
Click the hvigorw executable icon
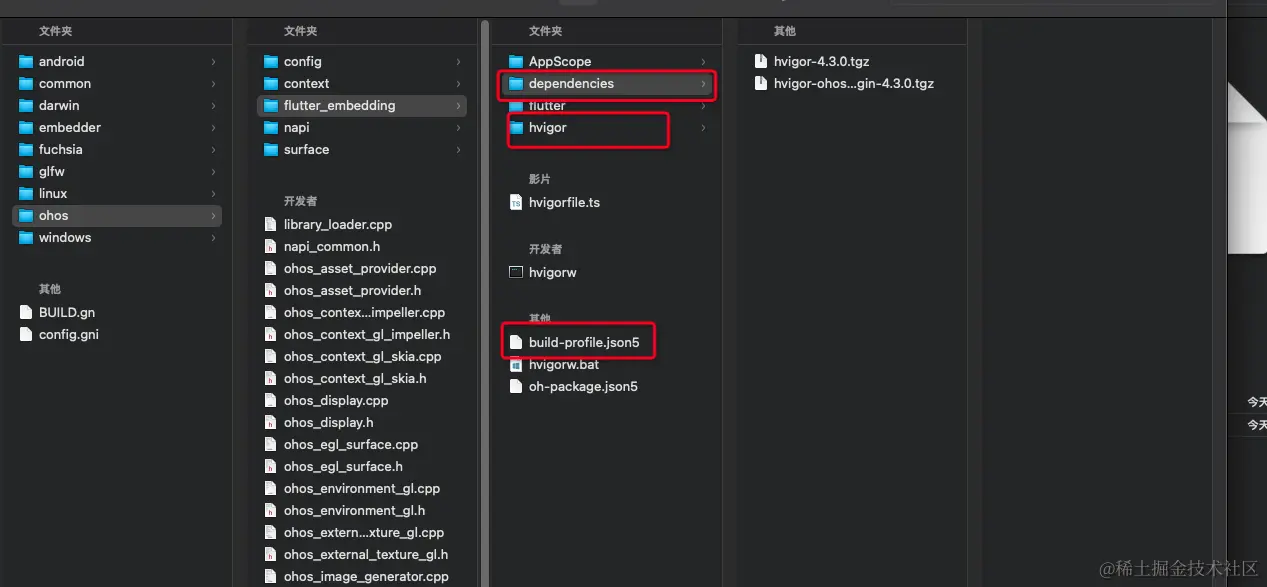tap(516, 272)
